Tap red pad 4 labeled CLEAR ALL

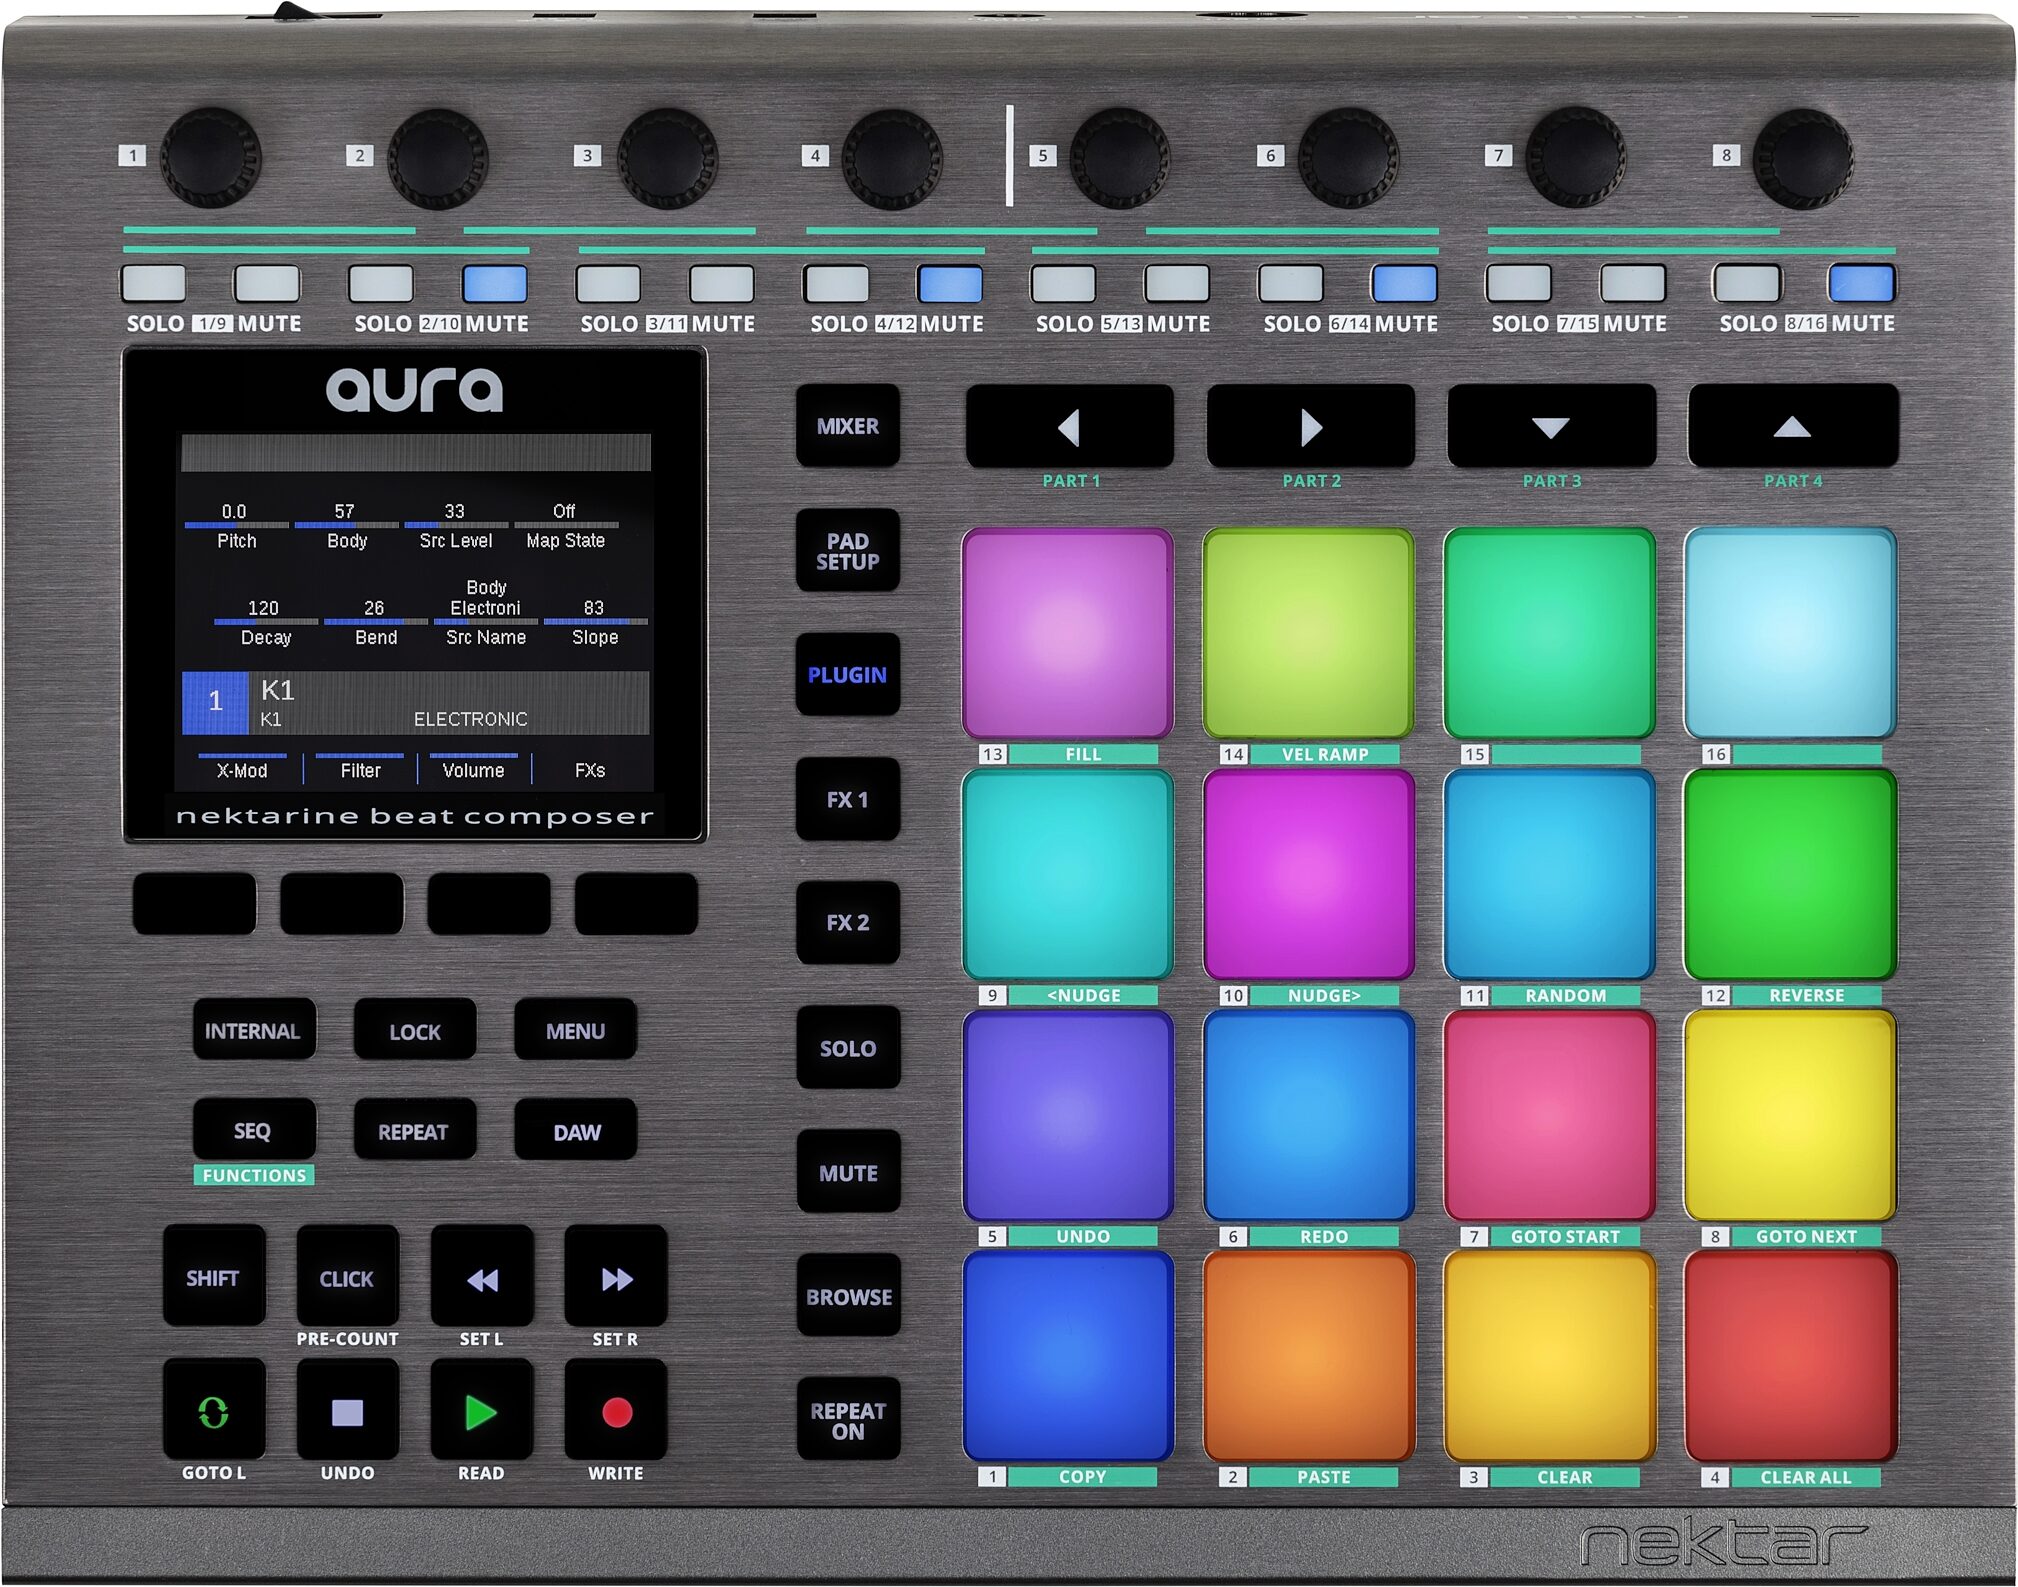tap(1790, 1356)
